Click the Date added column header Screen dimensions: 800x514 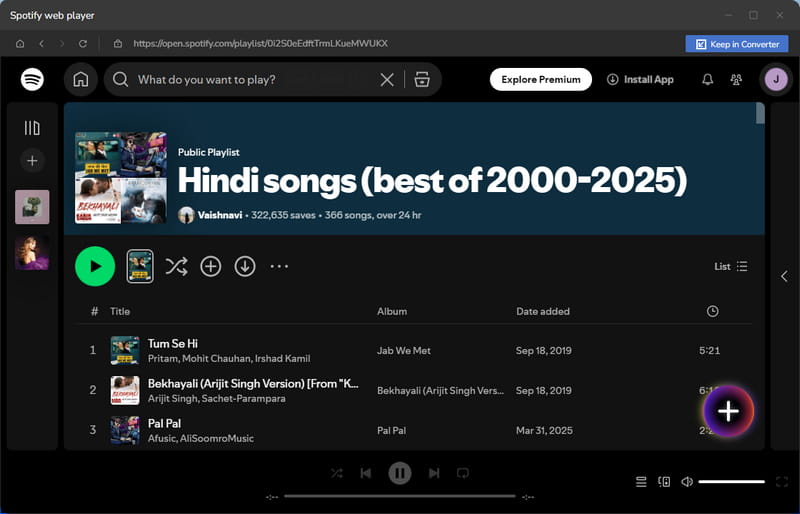543,311
